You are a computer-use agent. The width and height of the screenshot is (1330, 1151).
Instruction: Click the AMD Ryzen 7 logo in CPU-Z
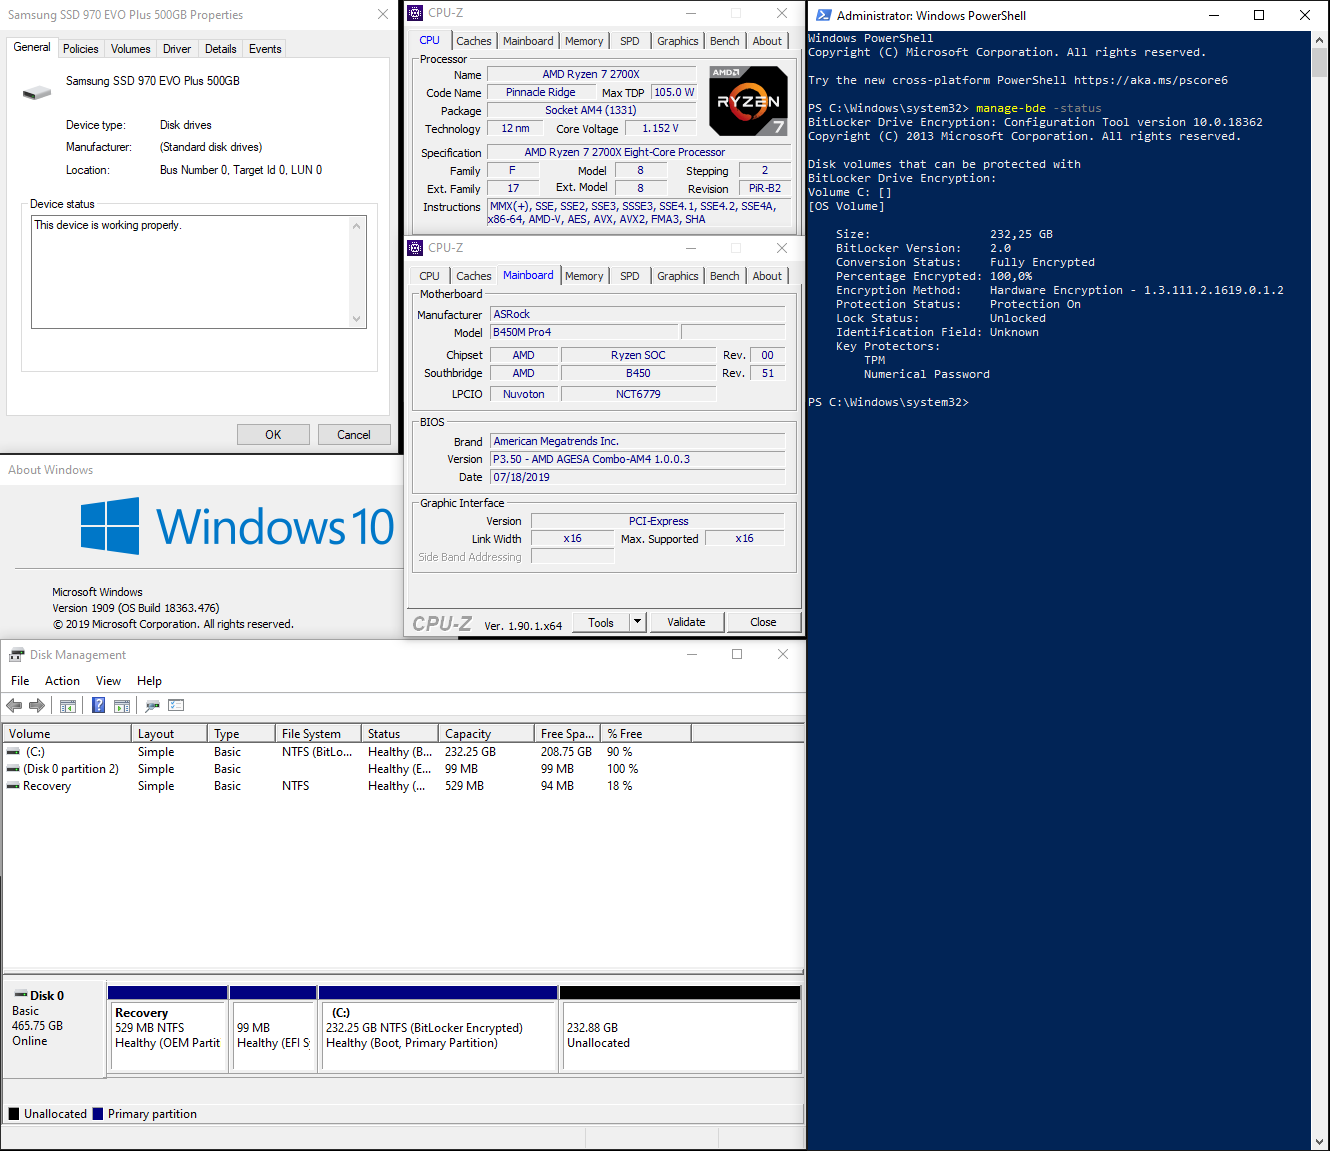[748, 101]
